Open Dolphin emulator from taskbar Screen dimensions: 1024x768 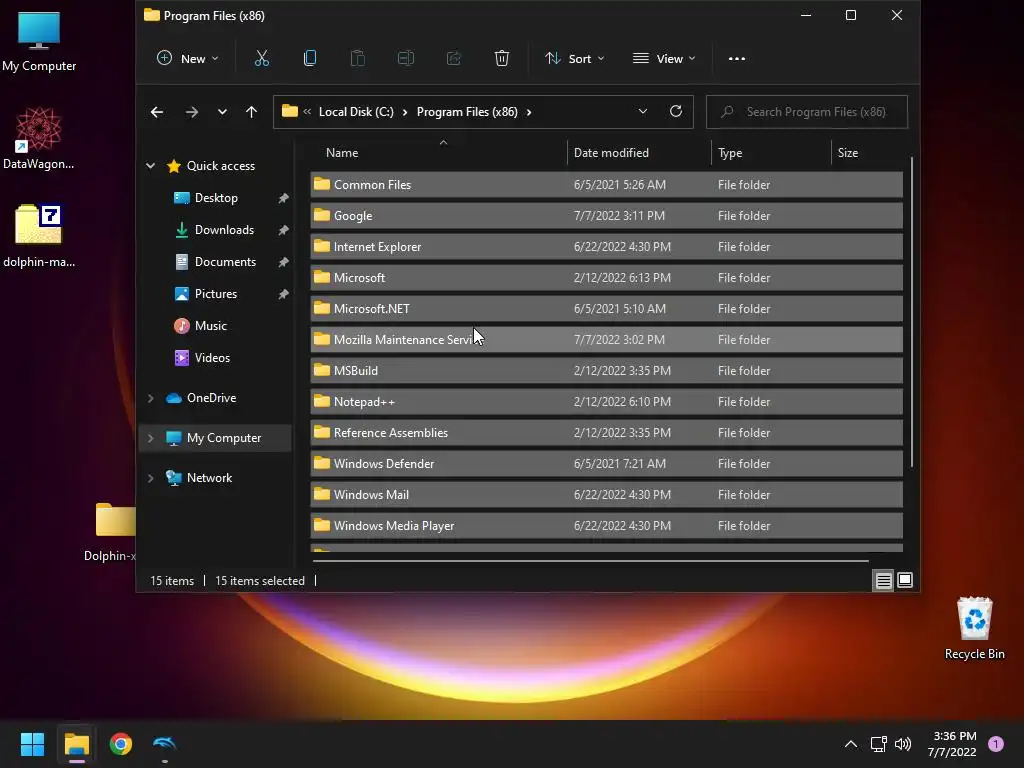coord(165,743)
